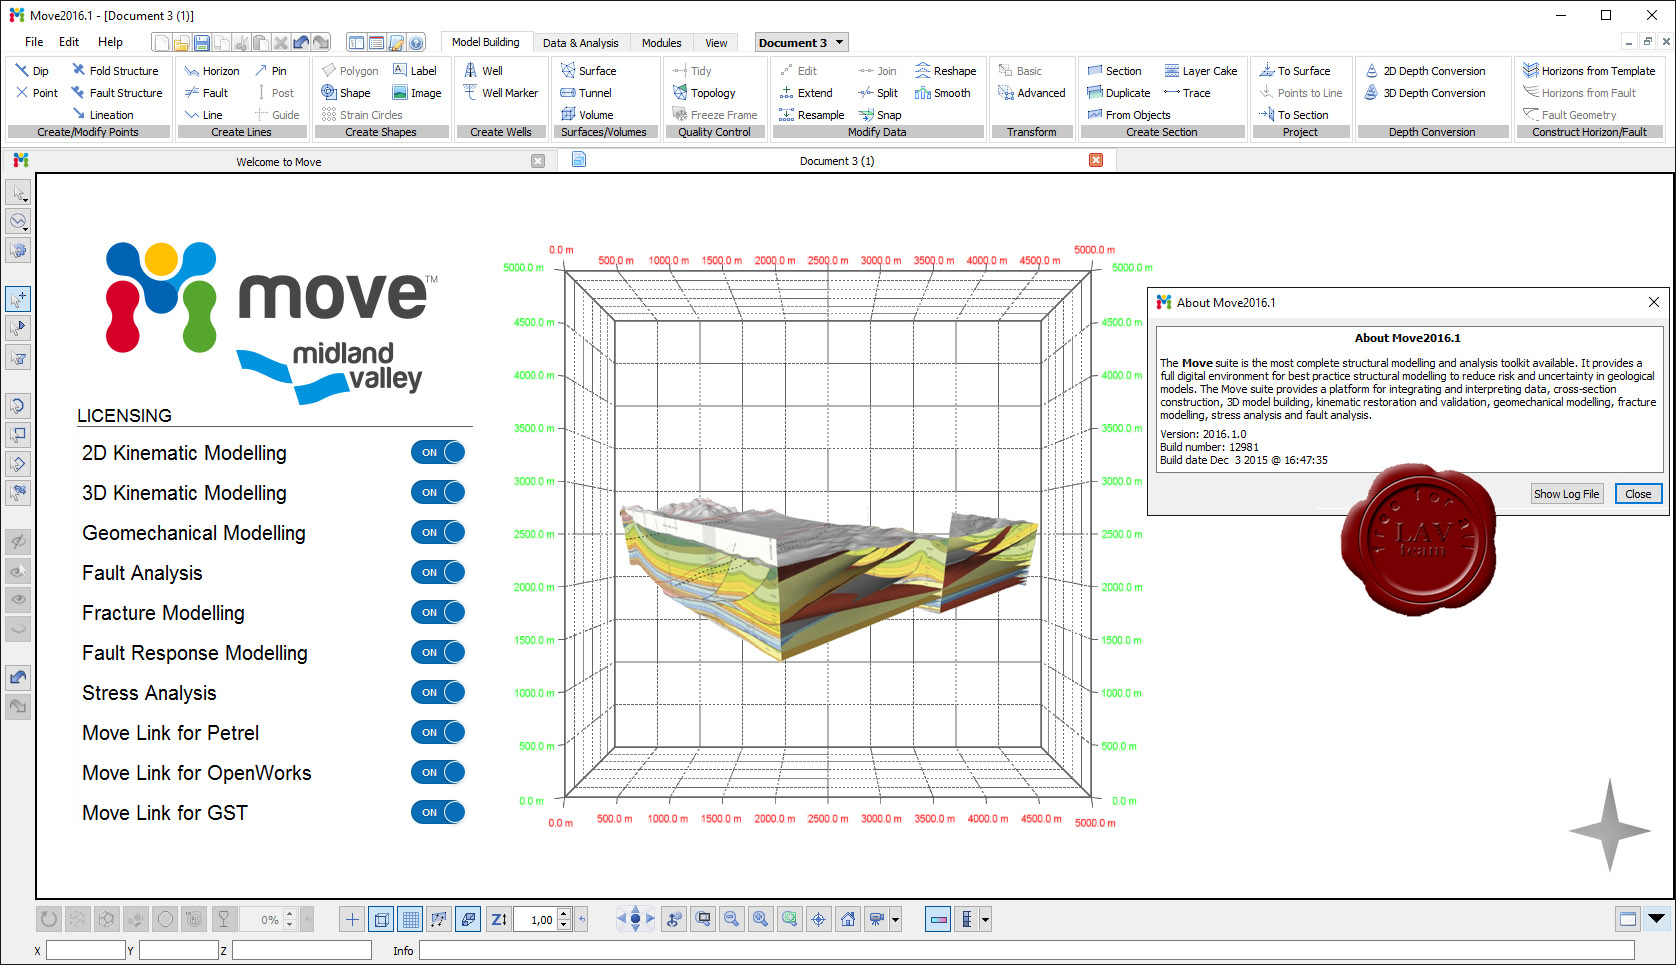The width and height of the screenshot is (1676, 965).
Task: Toggle Move Link for OpenWorks switch
Action: [438, 772]
